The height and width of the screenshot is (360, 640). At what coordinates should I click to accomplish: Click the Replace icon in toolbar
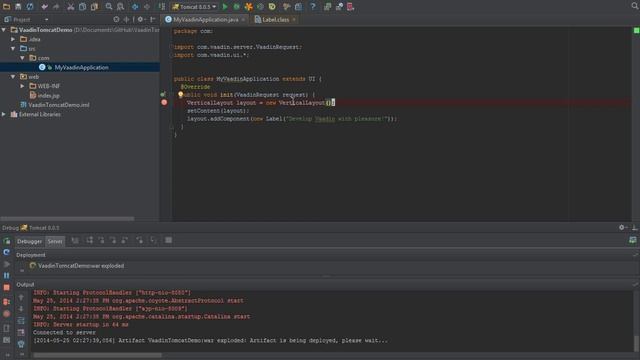pyautogui.click(x=120, y=7)
